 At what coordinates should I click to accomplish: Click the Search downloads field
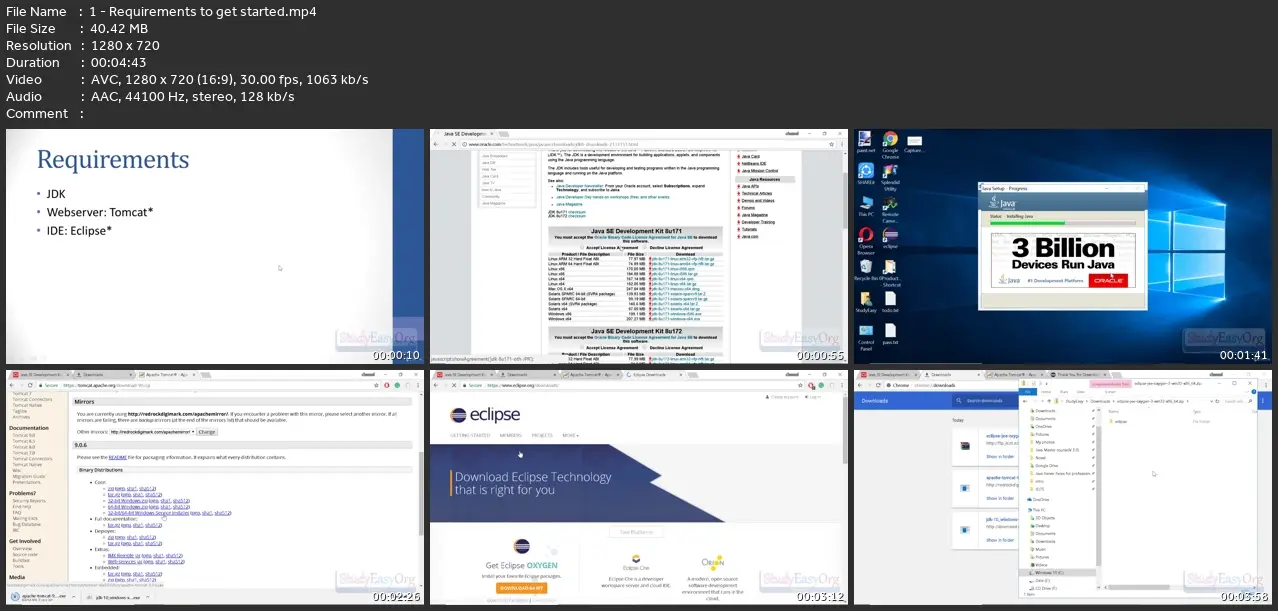click(985, 401)
